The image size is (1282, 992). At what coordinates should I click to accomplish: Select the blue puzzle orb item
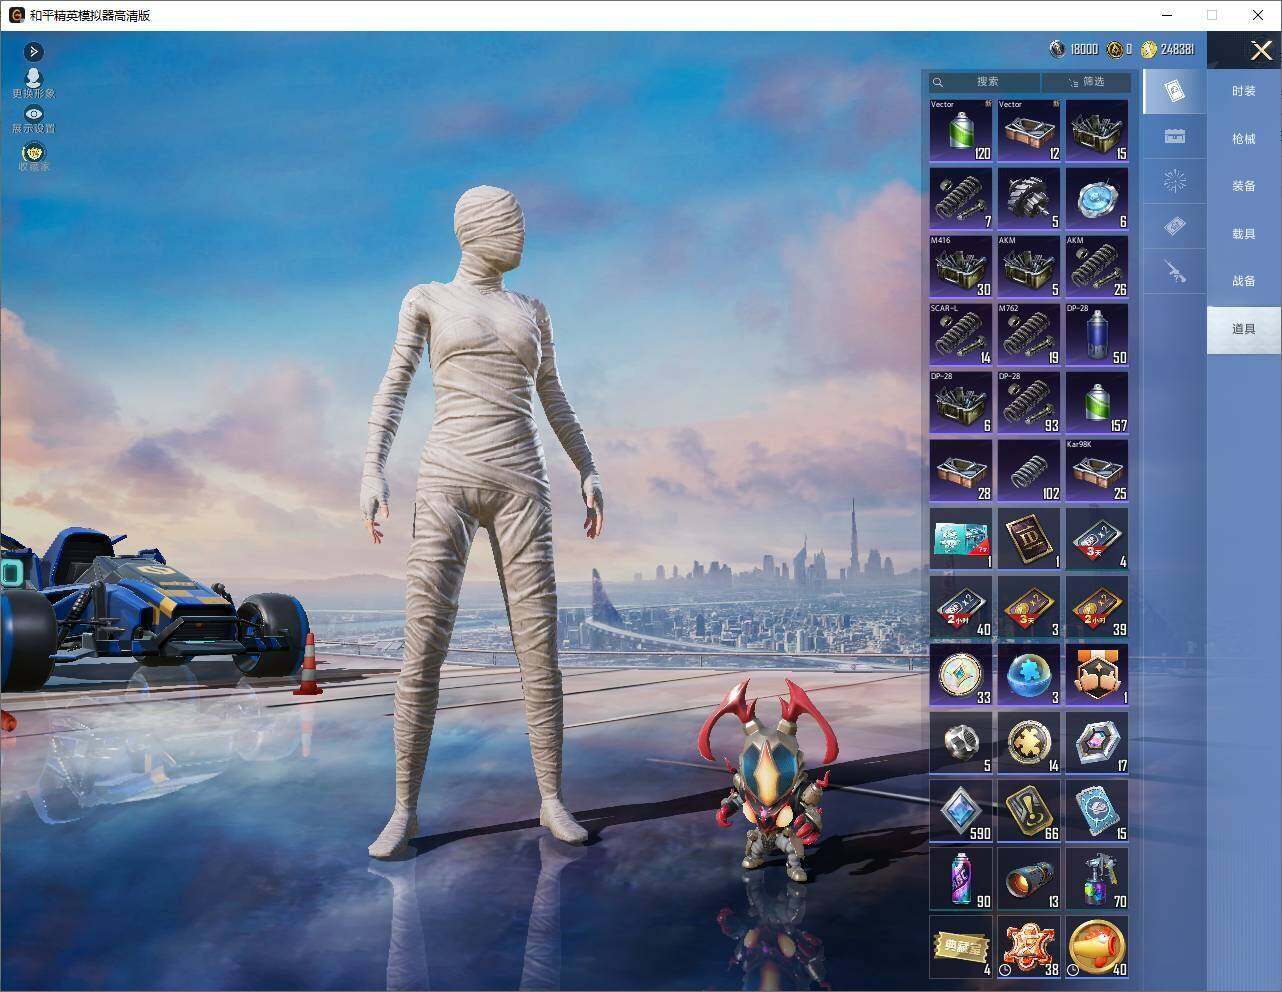click(x=1029, y=674)
